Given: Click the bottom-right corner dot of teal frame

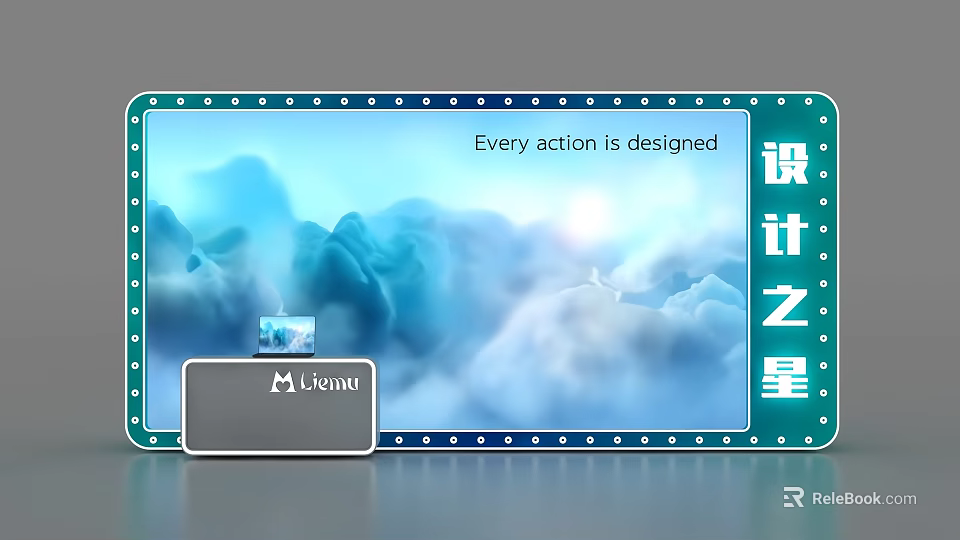Looking at the screenshot, I should click(824, 439).
